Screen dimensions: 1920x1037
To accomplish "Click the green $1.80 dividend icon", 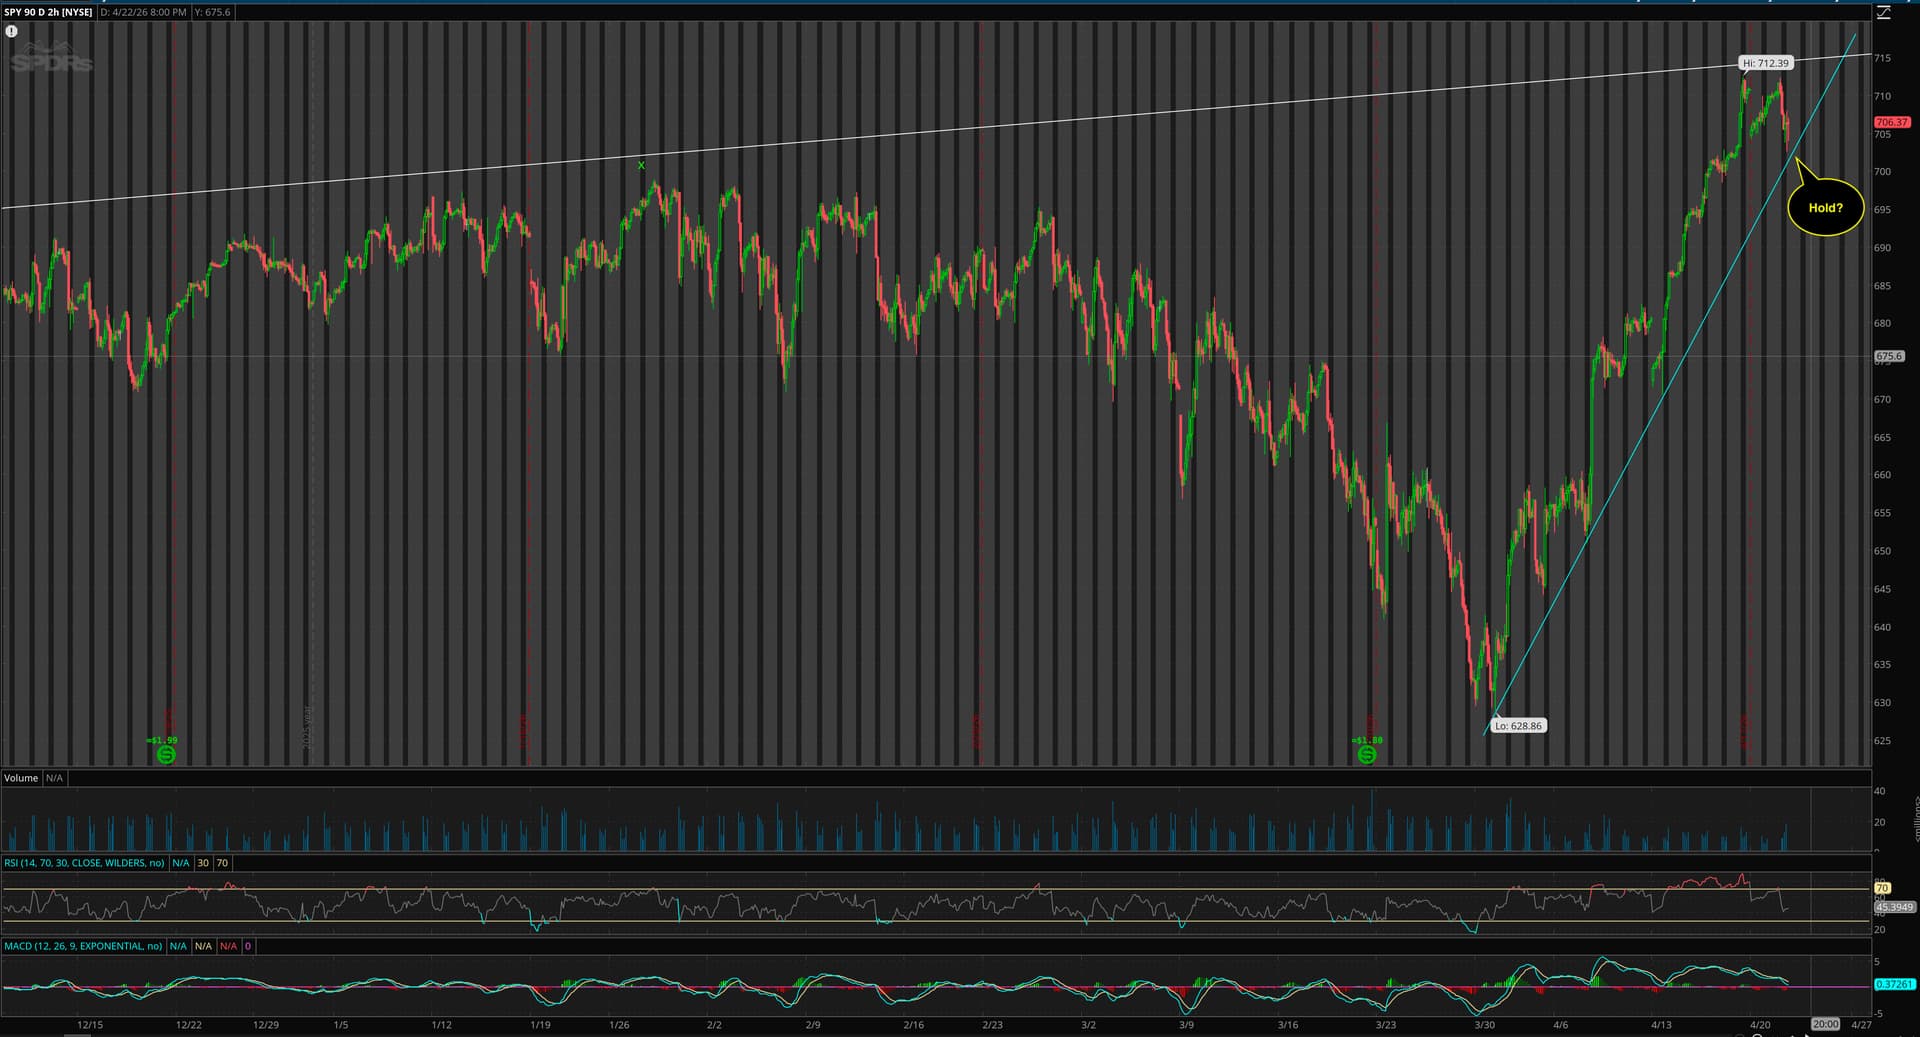I will coord(1367,754).
